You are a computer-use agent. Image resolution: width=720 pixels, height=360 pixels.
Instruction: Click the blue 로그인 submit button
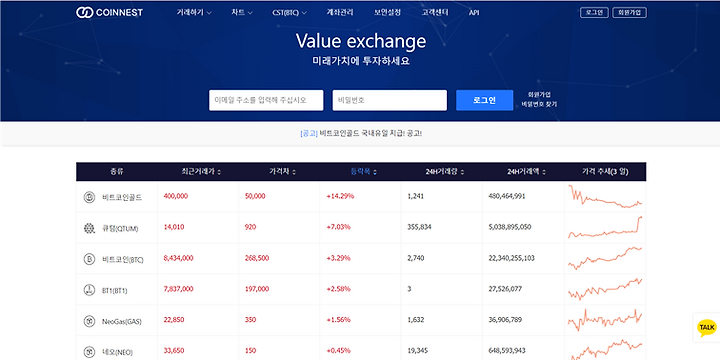point(484,100)
